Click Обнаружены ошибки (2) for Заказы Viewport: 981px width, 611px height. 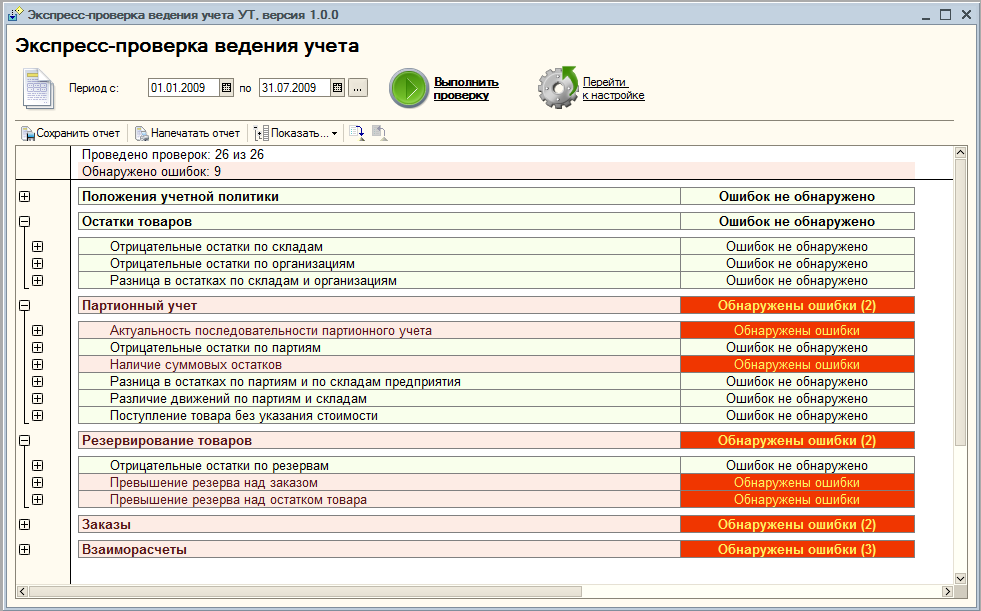(x=797, y=524)
